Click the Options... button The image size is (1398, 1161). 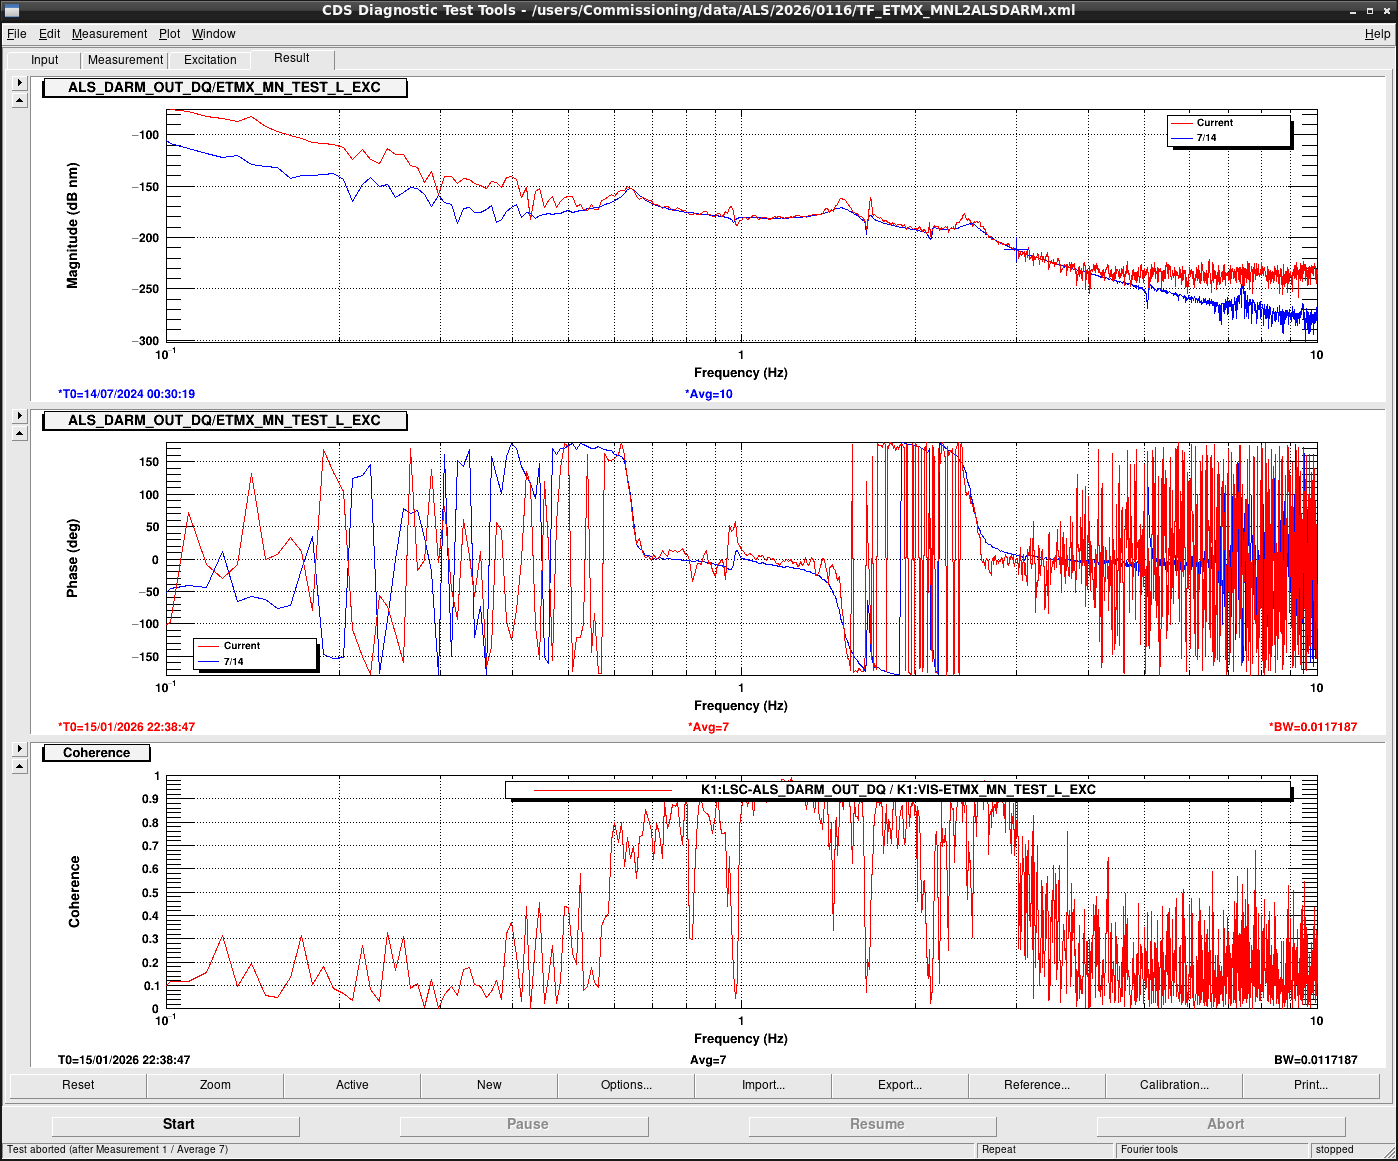click(x=626, y=1085)
